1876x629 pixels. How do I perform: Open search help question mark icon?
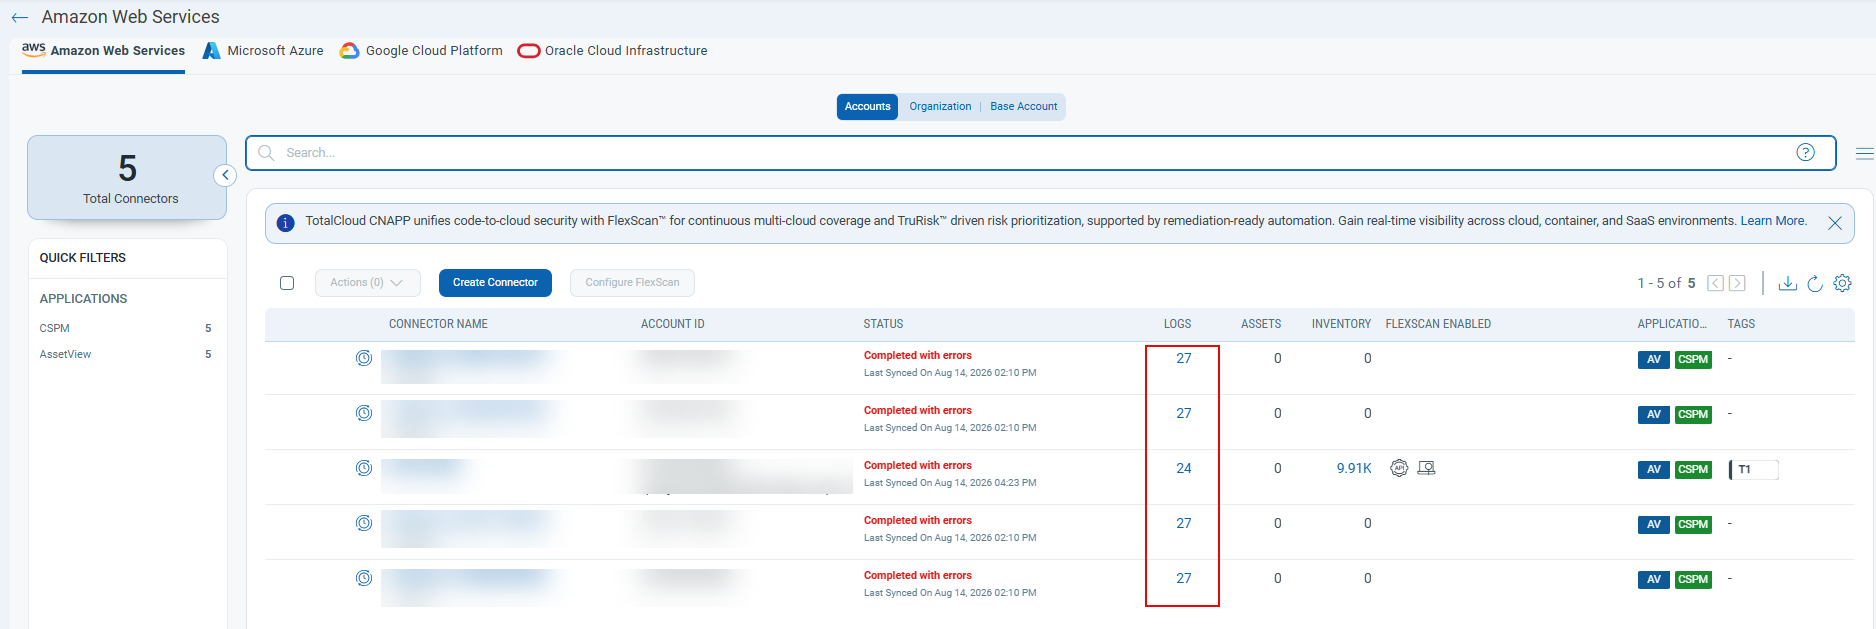click(1805, 152)
